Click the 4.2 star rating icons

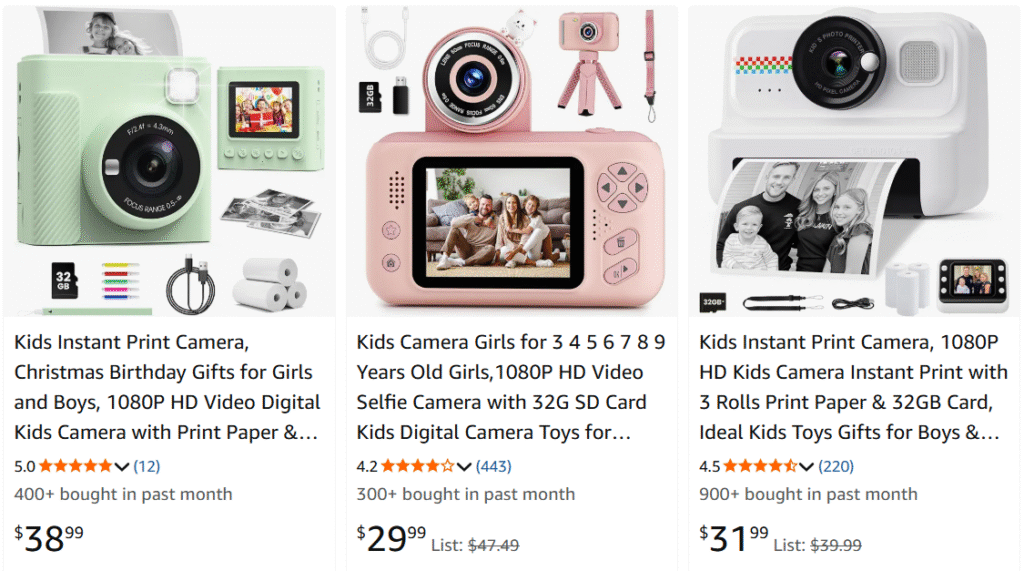click(418, 466)
